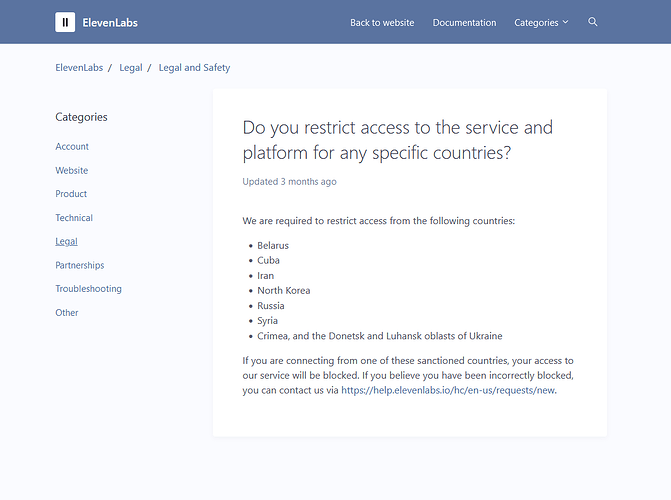Viewport: 671px width, 500px height.
Task: Go to Back to website link
Action: point(382,23)
